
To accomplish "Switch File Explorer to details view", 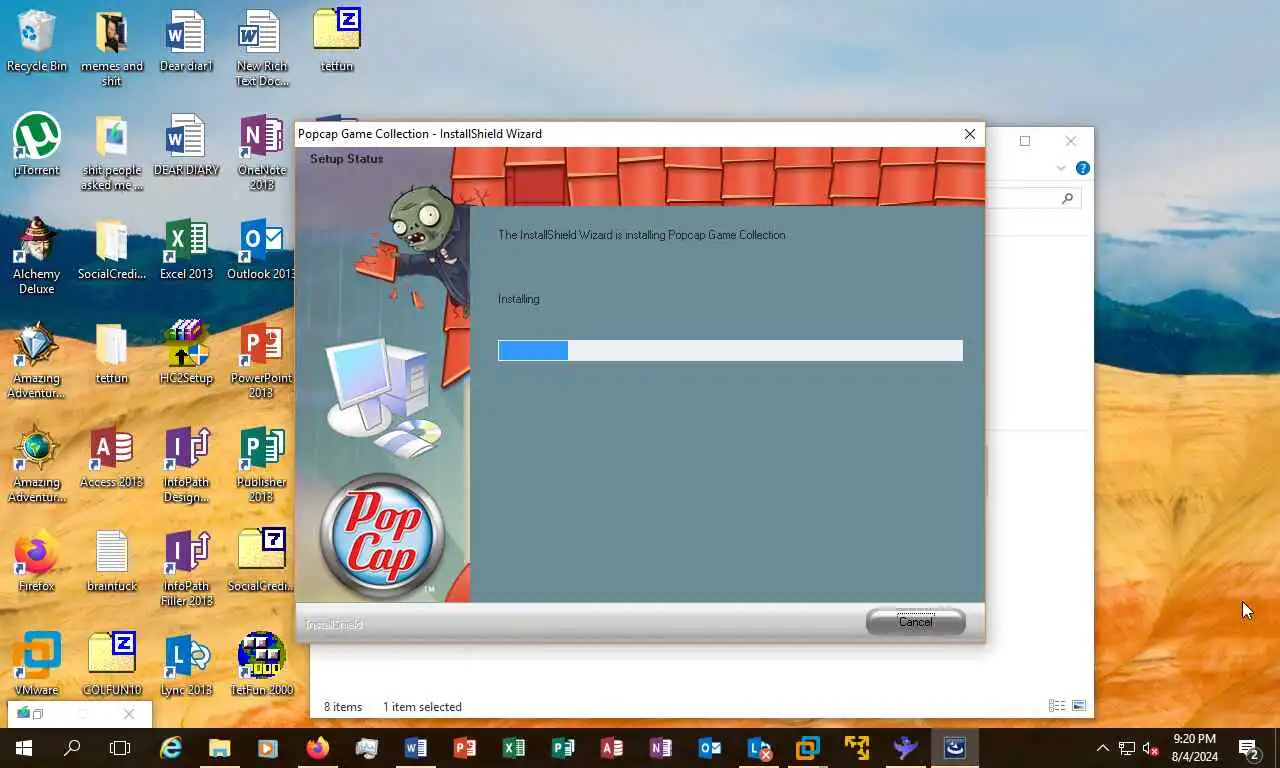I will coord(1056,706).
